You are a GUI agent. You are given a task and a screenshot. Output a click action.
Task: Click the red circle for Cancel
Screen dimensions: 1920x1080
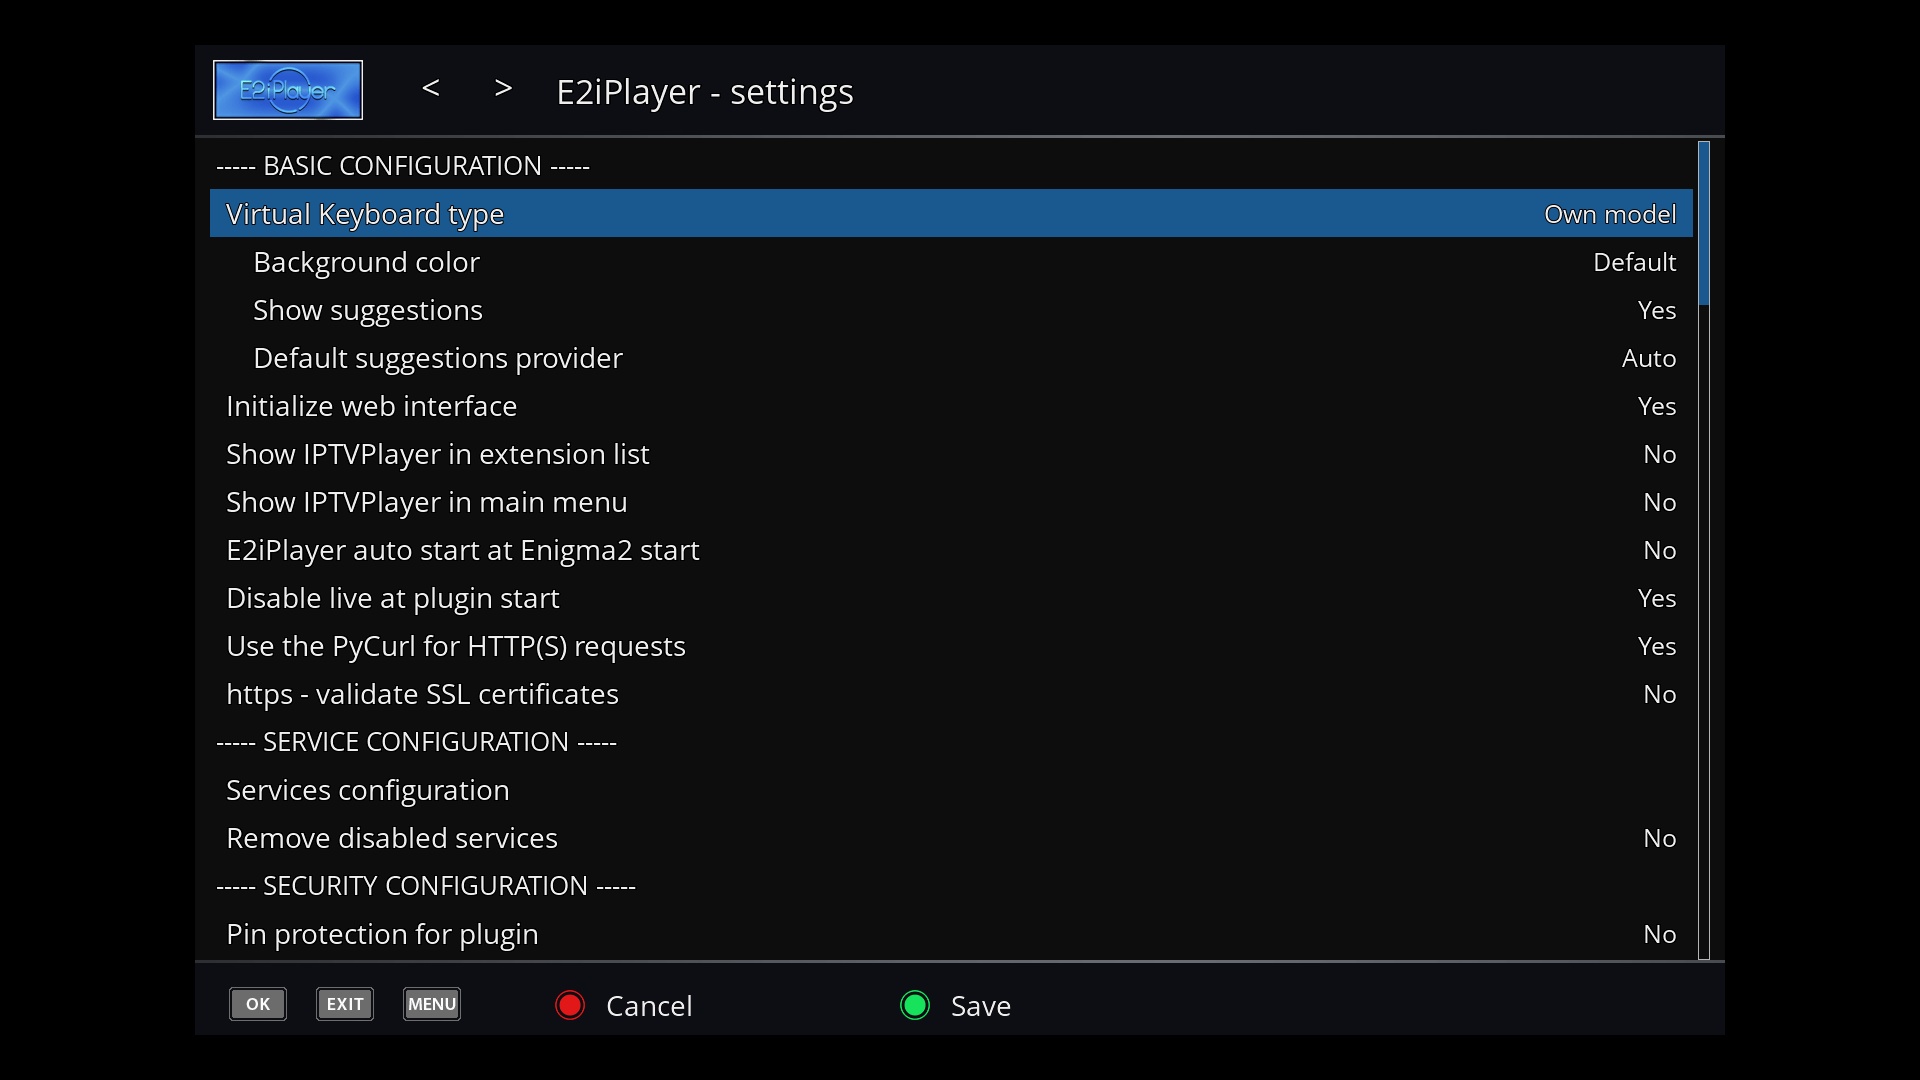(x=569, y=1005)
